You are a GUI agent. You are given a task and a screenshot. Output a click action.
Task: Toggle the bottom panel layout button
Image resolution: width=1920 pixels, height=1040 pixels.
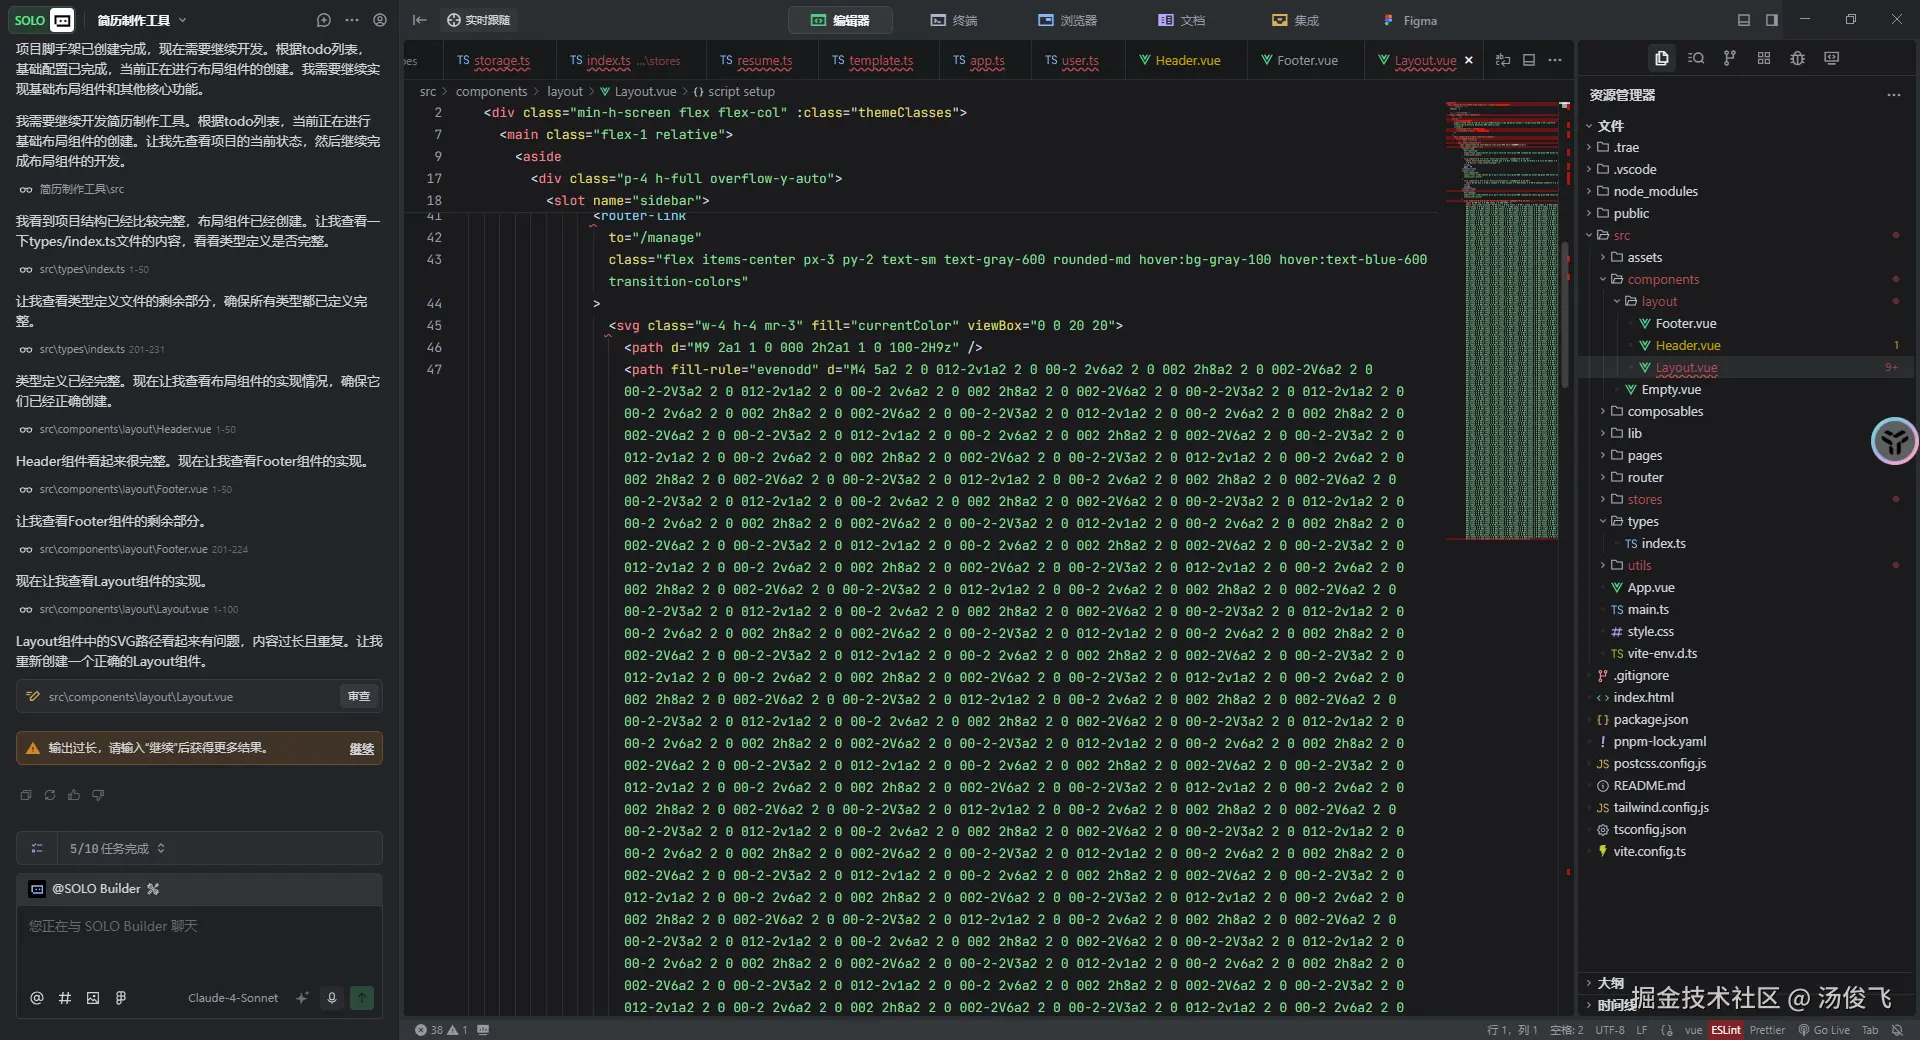point(1744,20)
